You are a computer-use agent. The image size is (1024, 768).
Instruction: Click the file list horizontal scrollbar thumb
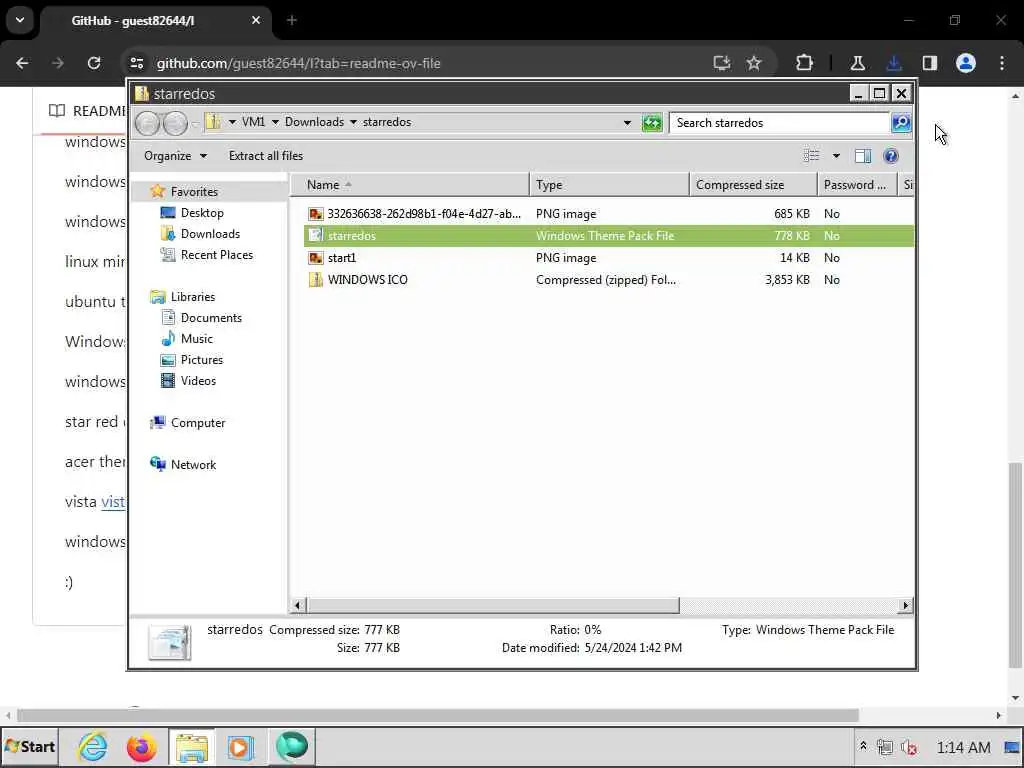[x=493, y=605]
